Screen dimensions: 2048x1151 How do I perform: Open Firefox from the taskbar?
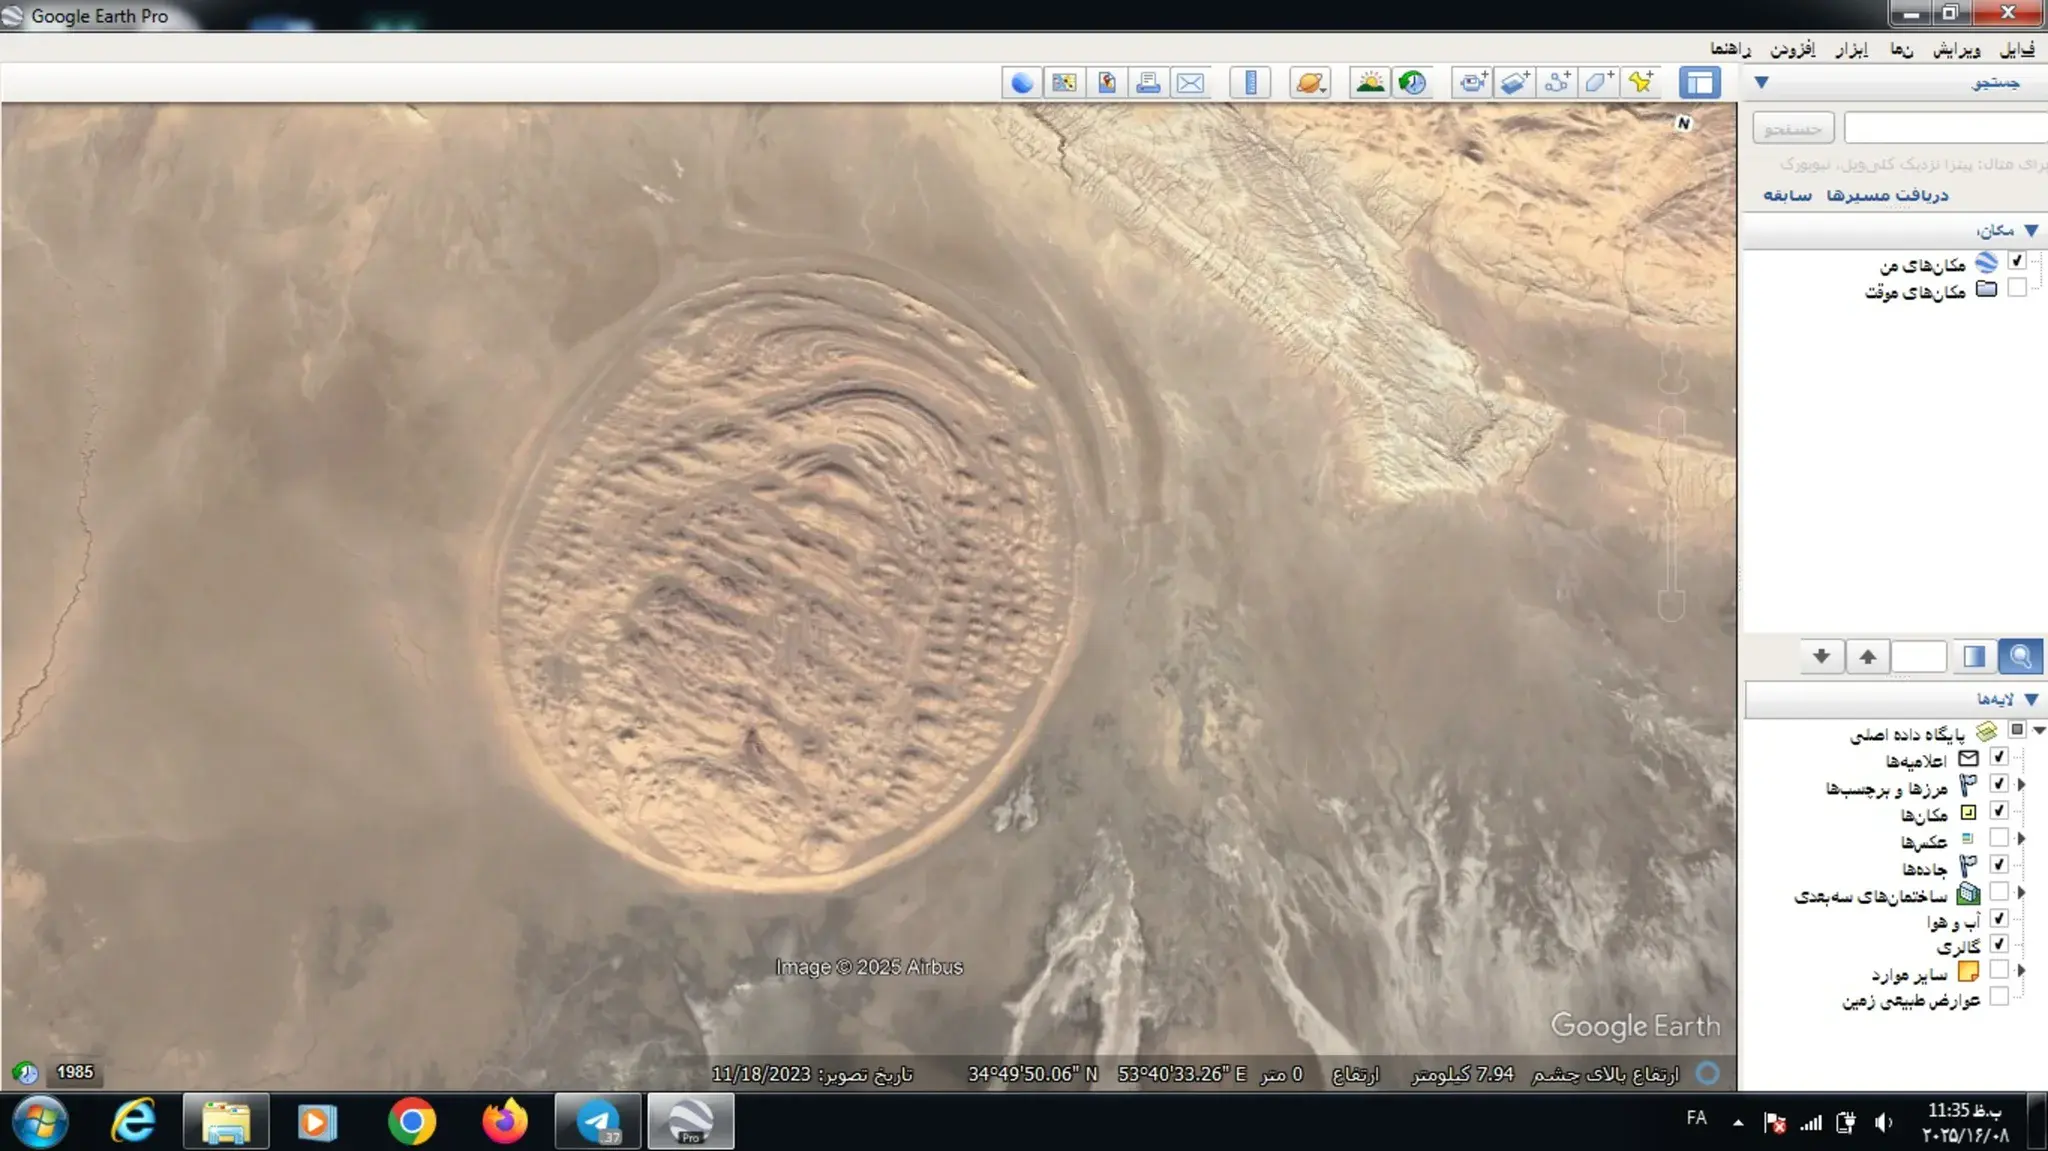point(505,1121)
